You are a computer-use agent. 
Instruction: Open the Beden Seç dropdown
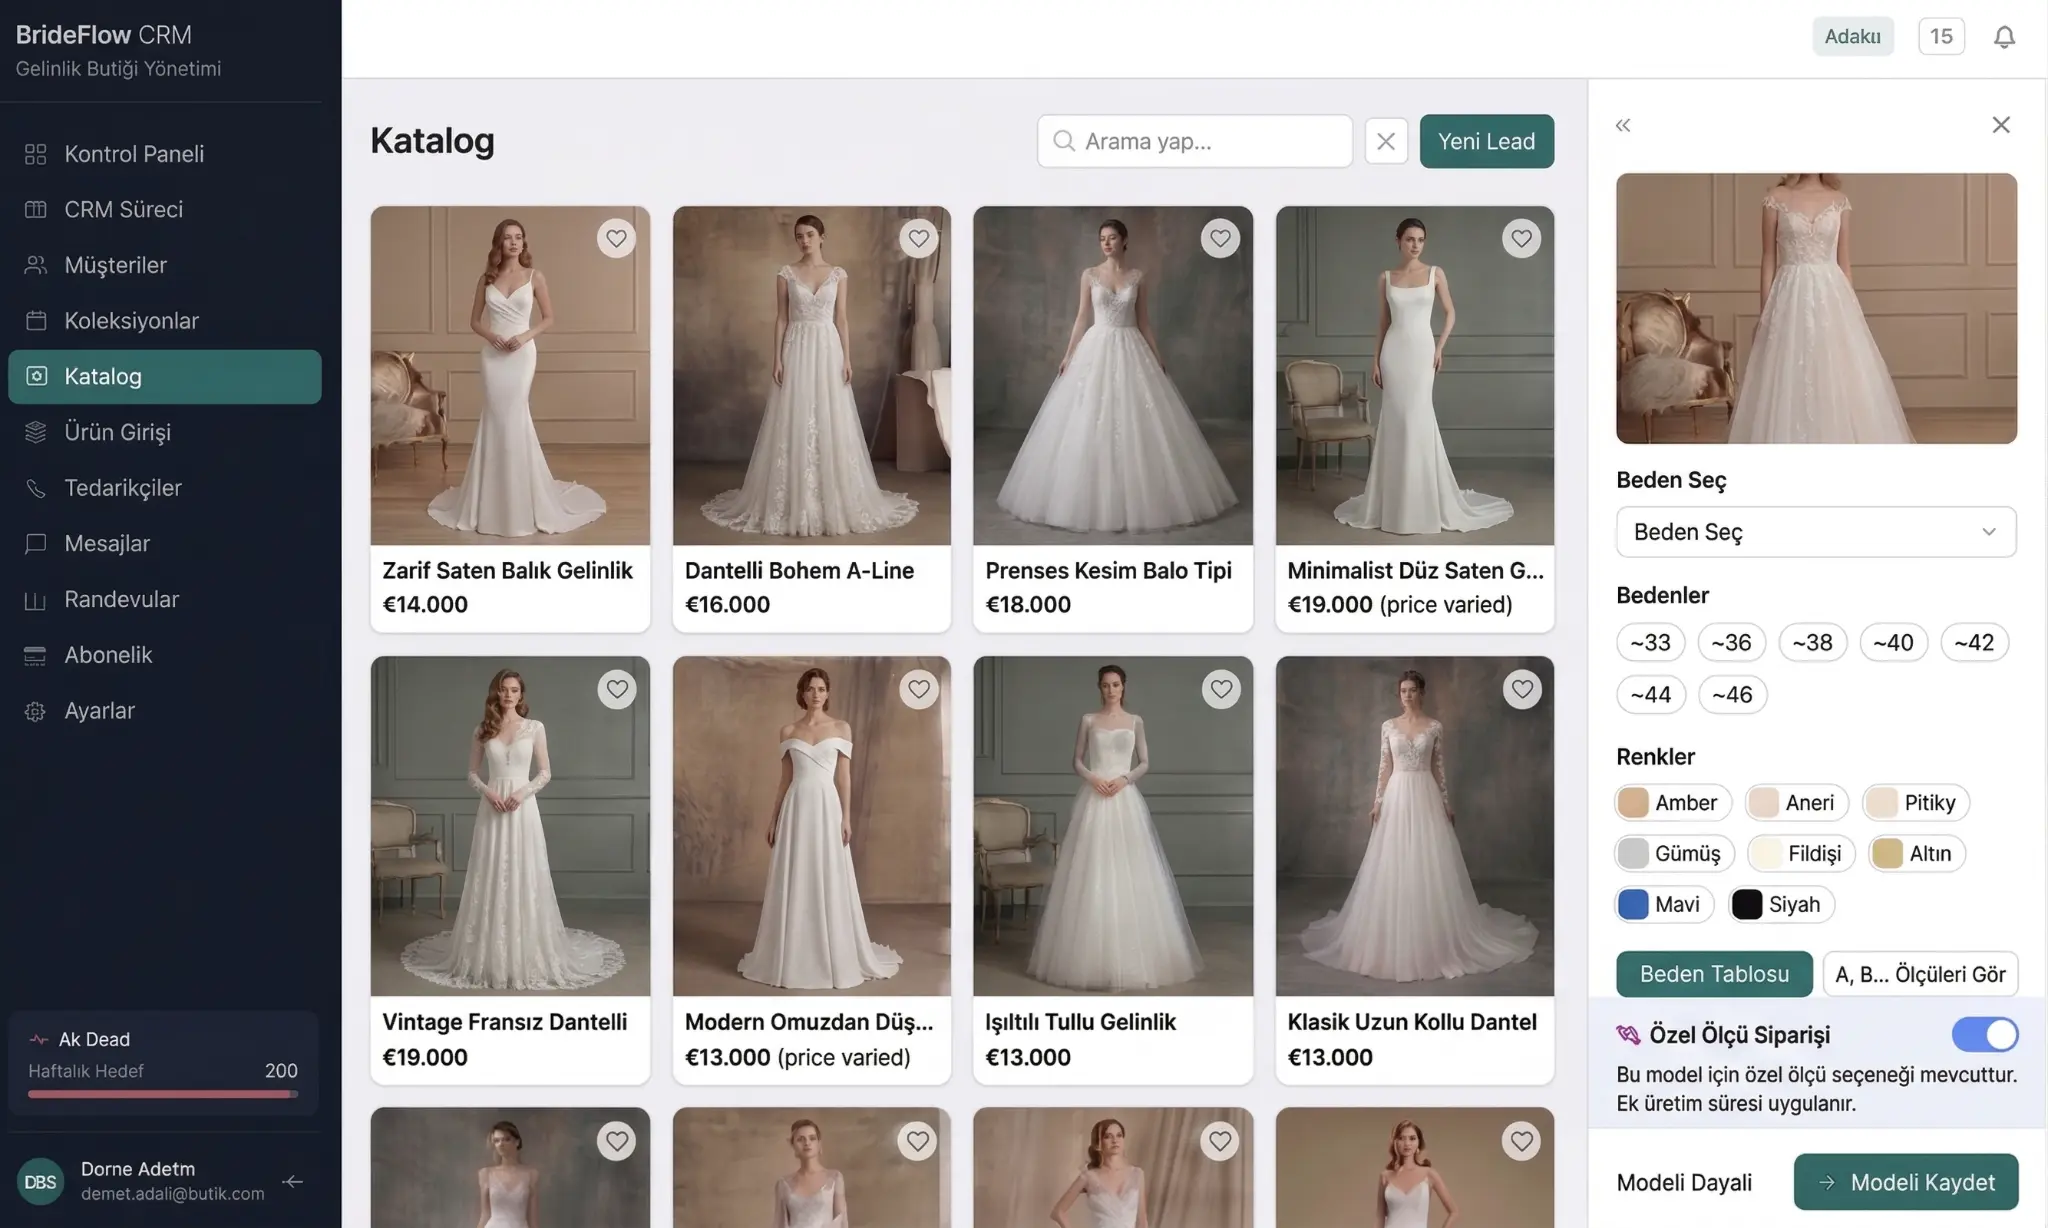pyautogui.click(x=1816, y=532)
